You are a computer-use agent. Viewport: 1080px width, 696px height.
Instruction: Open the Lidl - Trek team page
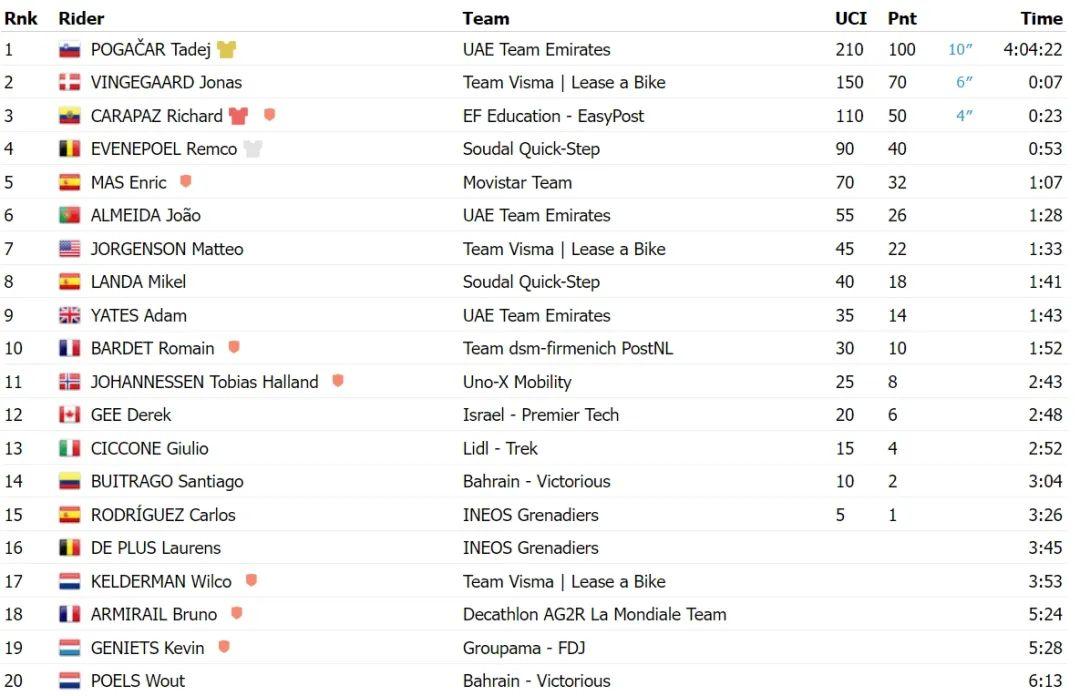pos(500,448)
